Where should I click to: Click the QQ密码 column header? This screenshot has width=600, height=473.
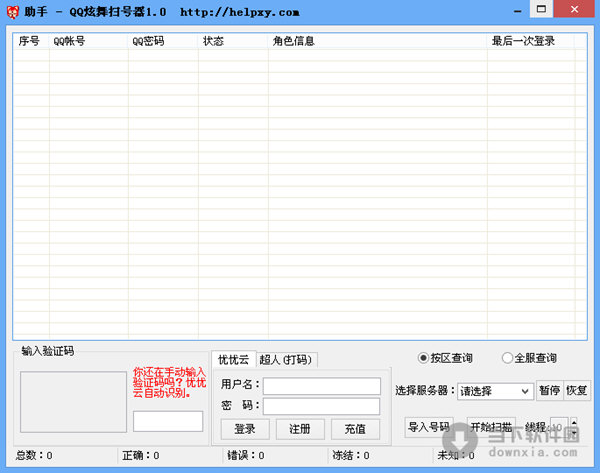point(163,41)
